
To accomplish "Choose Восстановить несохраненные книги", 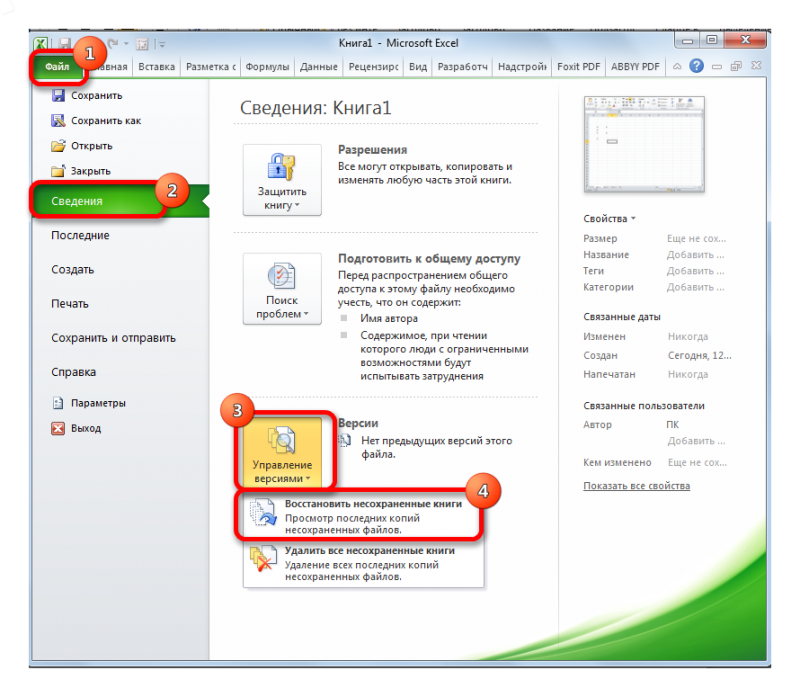I will click(363, 516).
